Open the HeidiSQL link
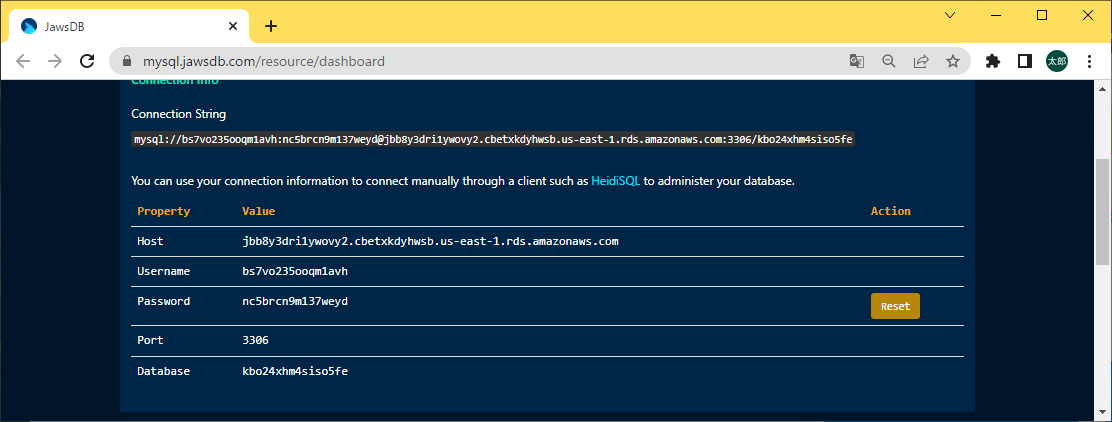Screen dimensions: 1112x422 point(616,181)
